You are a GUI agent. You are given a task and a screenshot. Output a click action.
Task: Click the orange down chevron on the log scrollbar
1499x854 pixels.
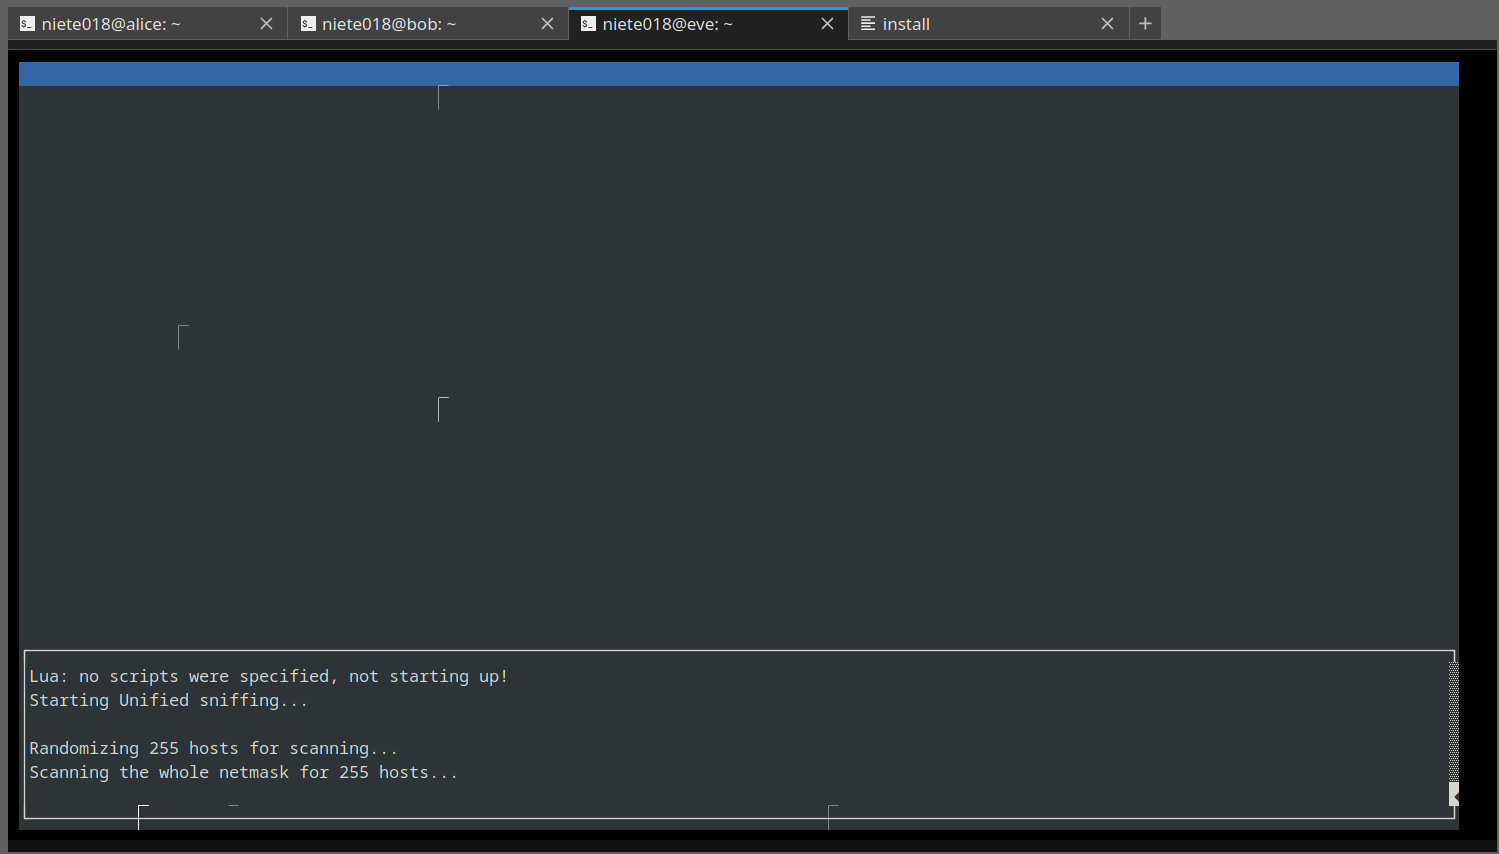1452,795
